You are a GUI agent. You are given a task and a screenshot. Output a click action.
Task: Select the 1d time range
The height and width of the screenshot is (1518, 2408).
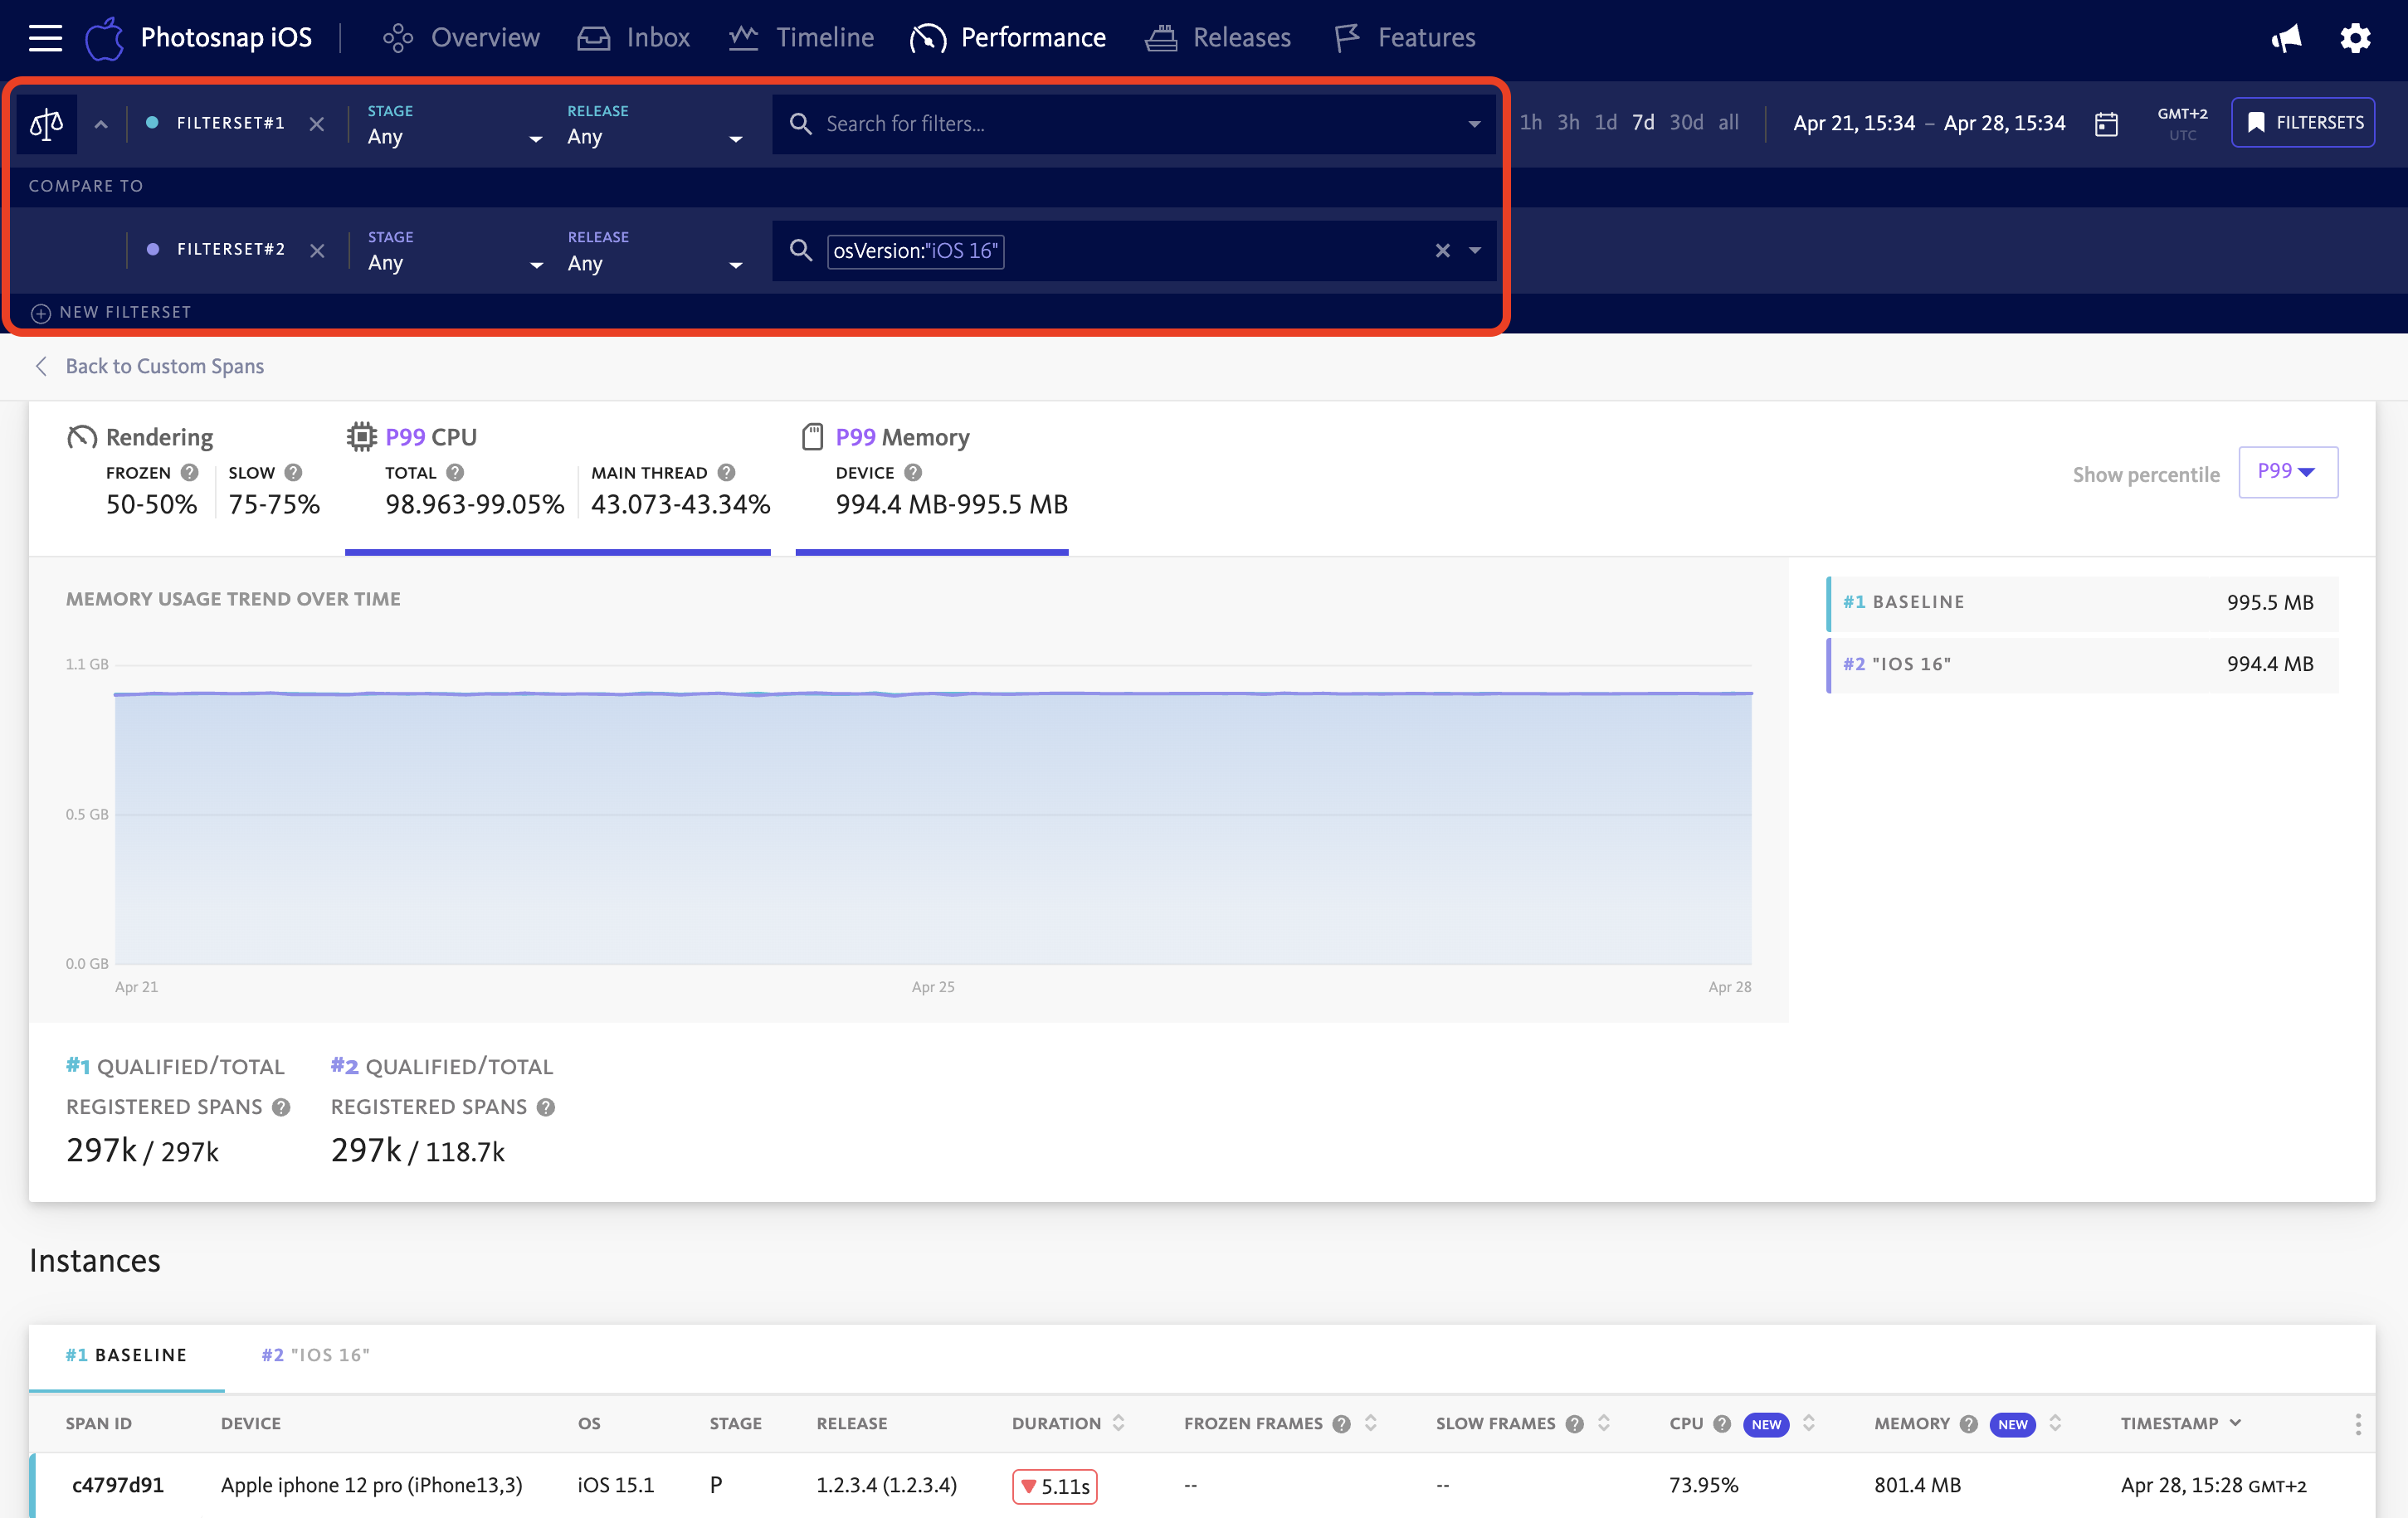click(x=1605, y=122)
